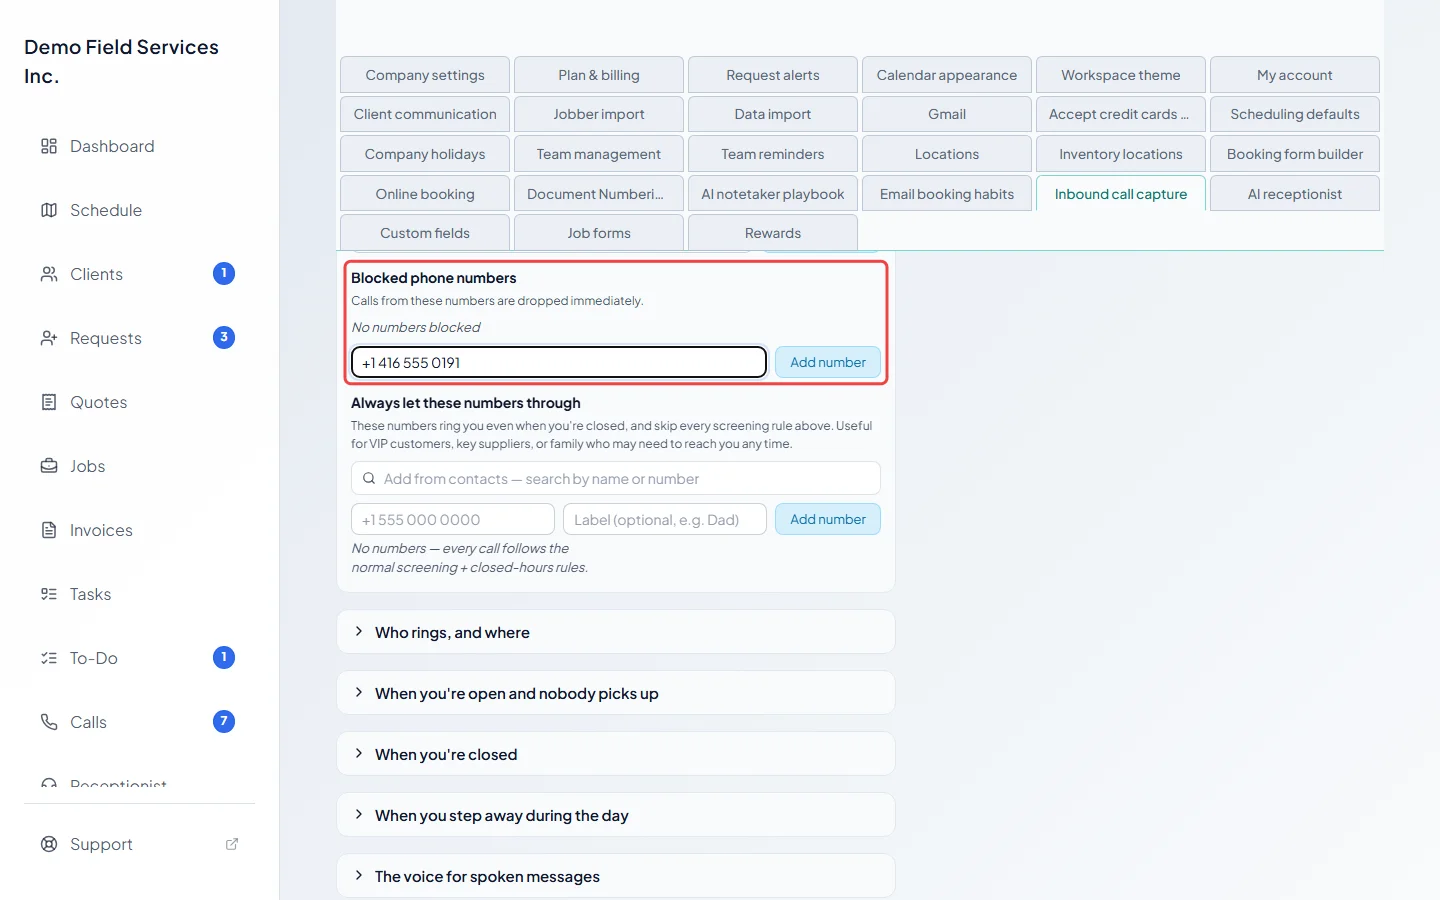Expand 'When you step away during the day'
This screenshot has width=1440, height=900.
pos(616,815)
